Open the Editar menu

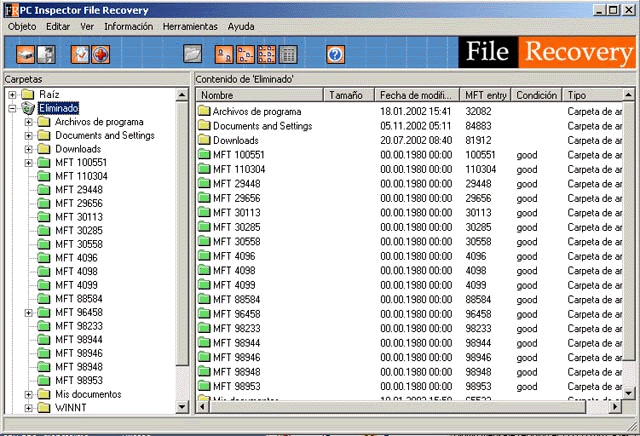(58, 27)
